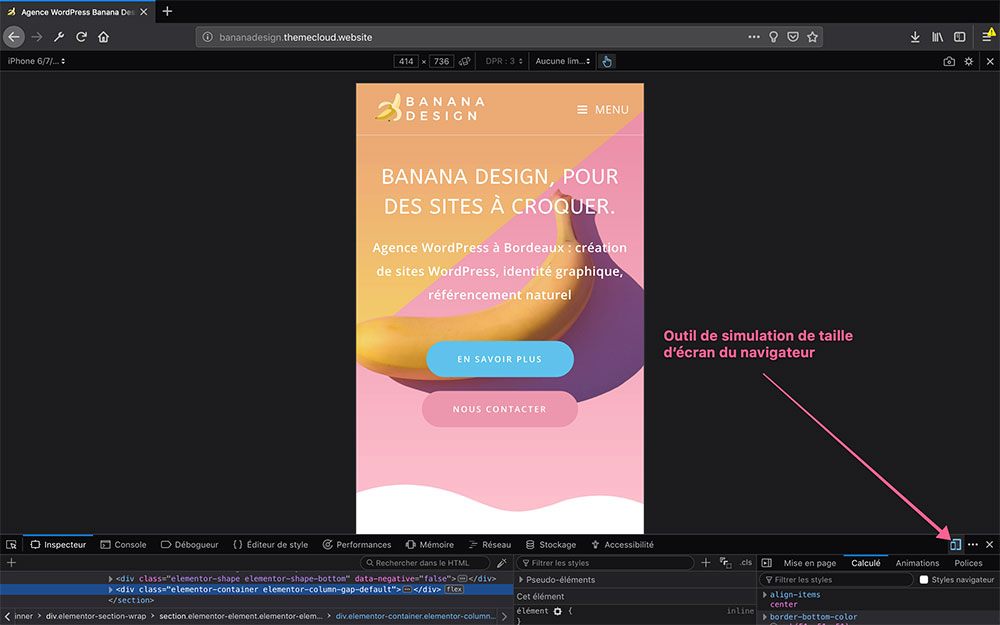Image resolution: width=1000 pixels, height=625 pixels.
Task: Open the Éditeur de style tab
Action: pyautogui.click(x=270, y=545)
